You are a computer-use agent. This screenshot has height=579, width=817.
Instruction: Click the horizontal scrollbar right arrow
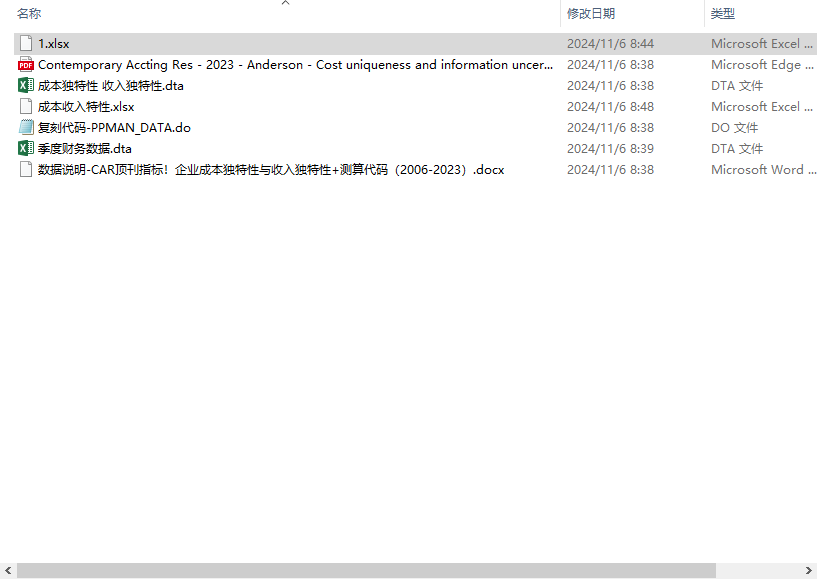(809, 571)
